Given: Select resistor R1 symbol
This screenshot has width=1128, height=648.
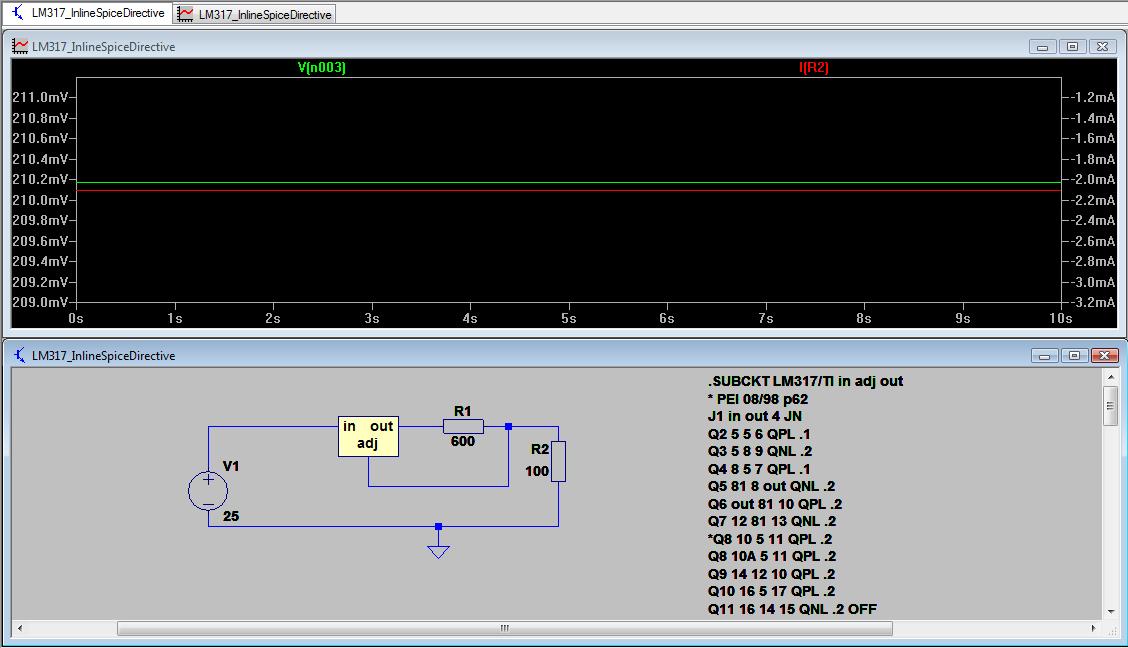Looking at the screenshot, I should point(463,426).
